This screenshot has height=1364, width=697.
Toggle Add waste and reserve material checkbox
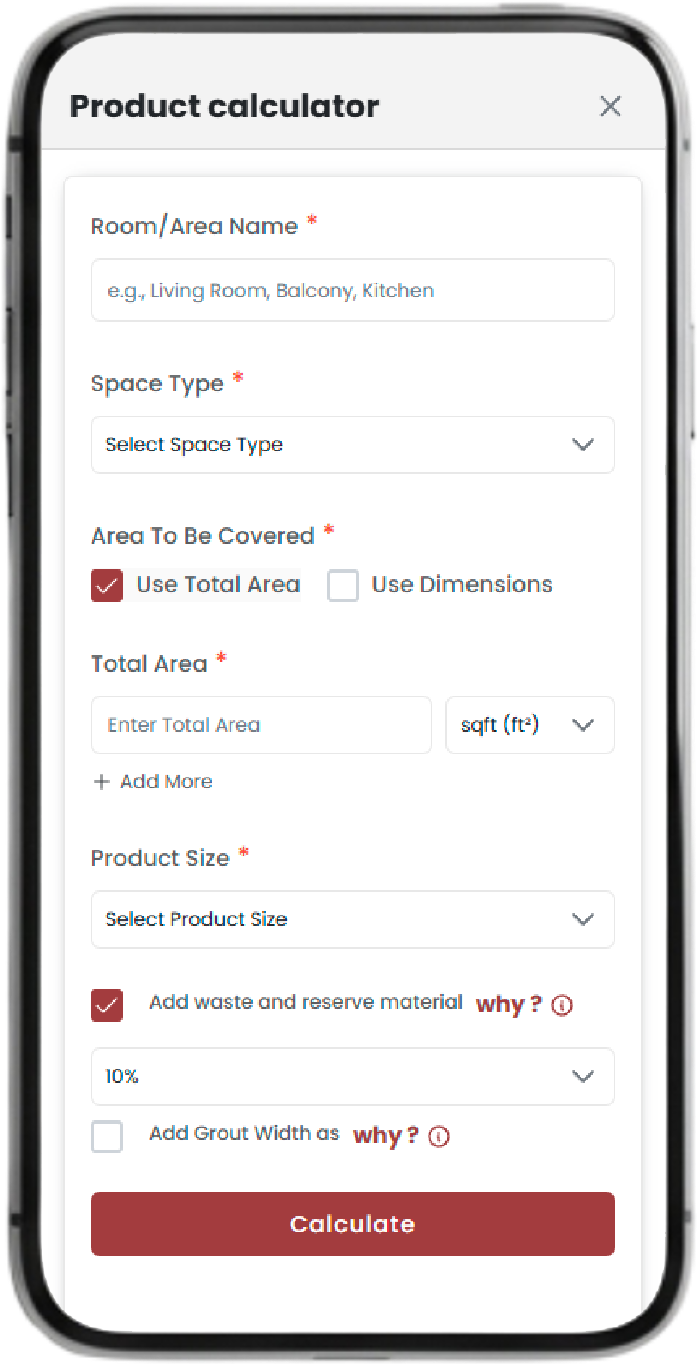tap(107, 1005)
